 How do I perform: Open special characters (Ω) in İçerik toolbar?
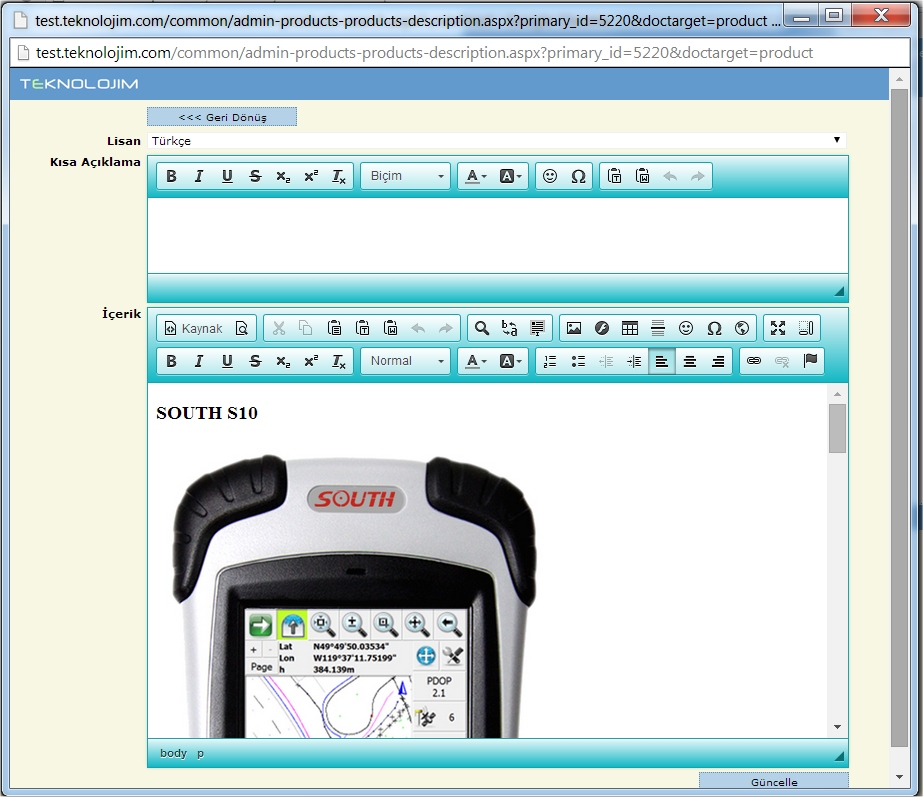714,328
